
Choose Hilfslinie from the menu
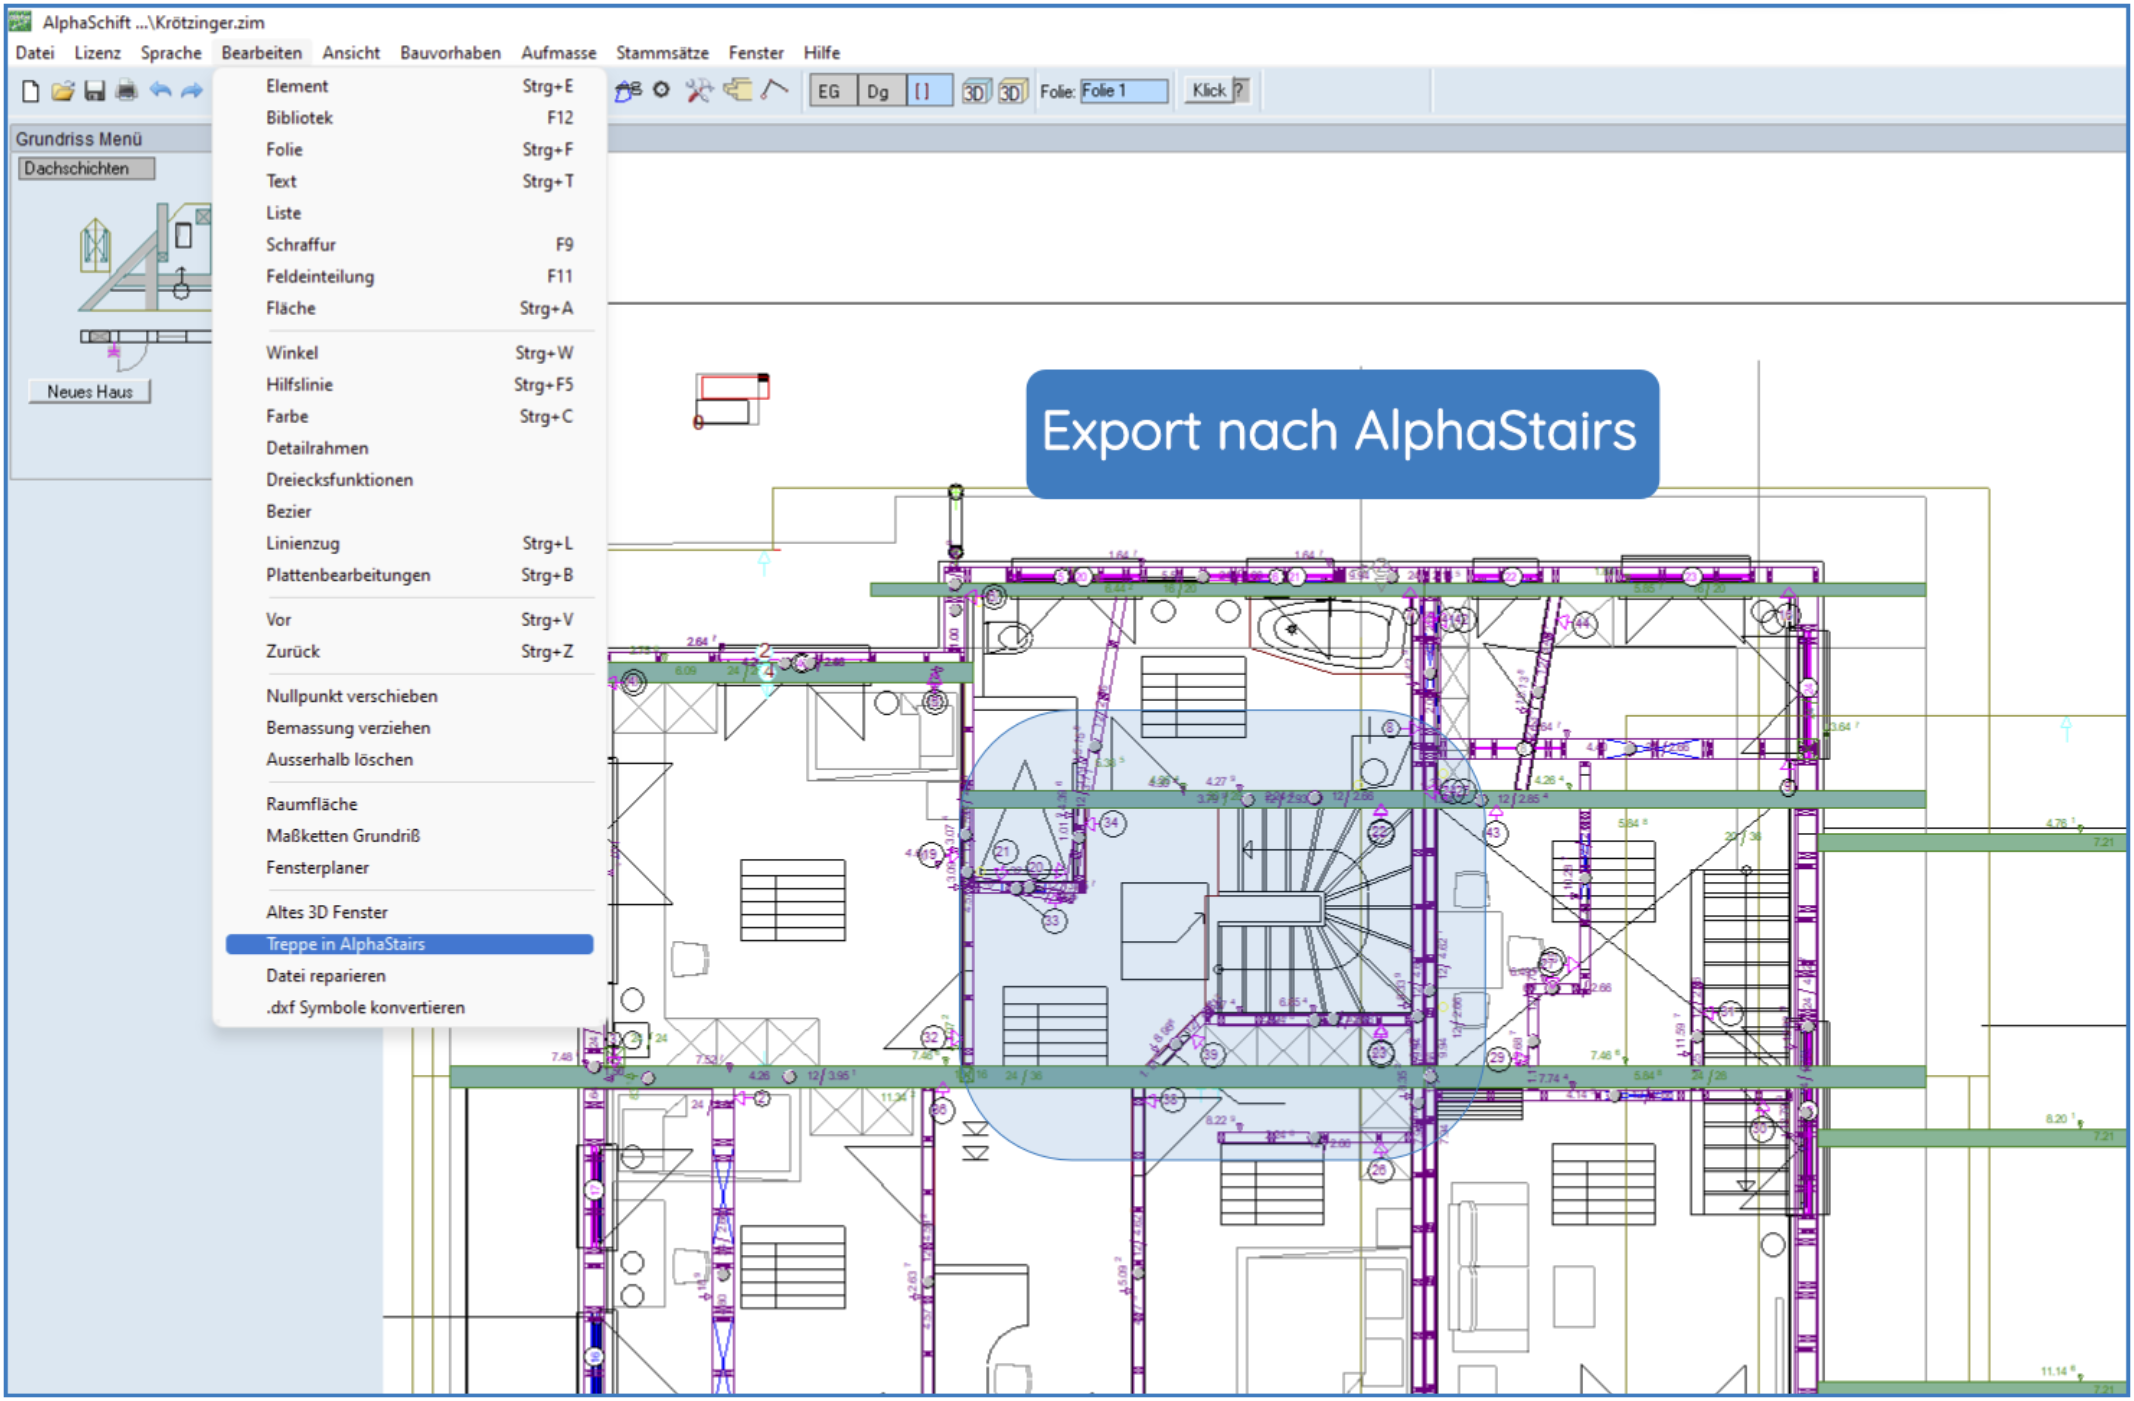click(410, 385)
